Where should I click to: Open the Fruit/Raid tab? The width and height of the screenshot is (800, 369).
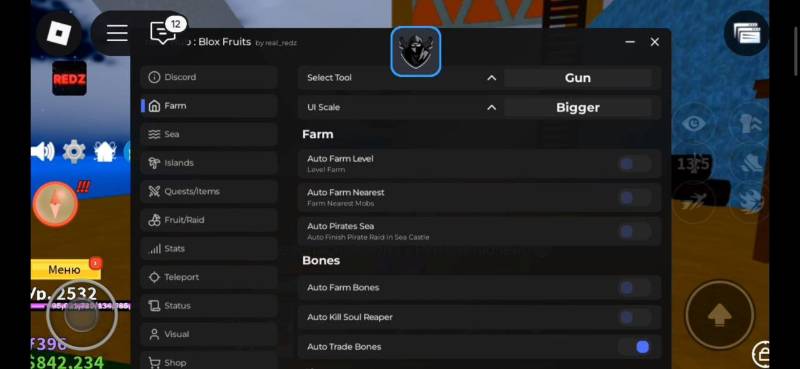(209, 220)
